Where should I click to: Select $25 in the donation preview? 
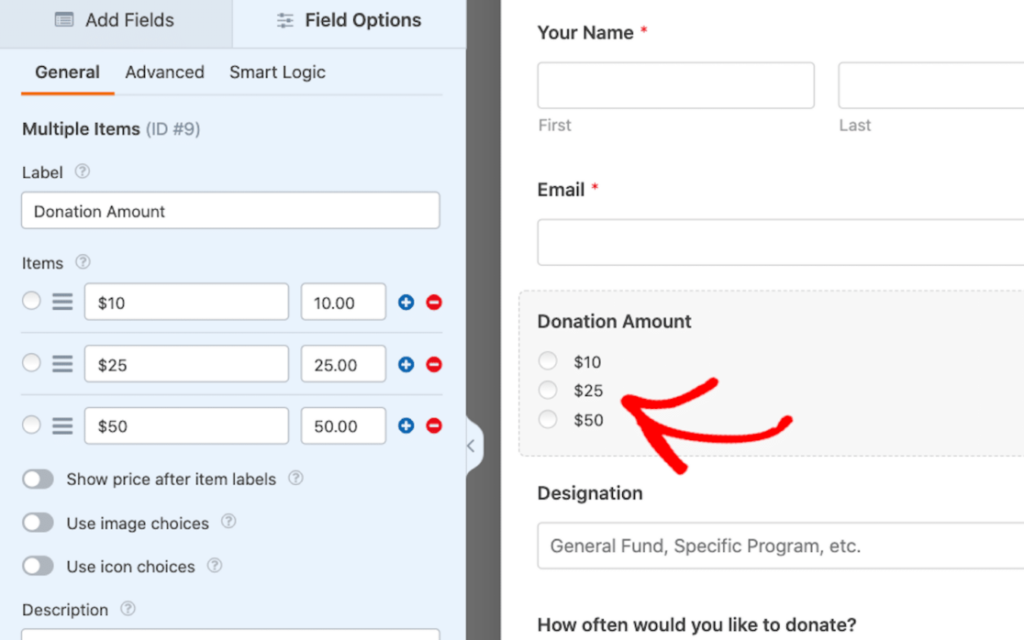pos(547,391)
